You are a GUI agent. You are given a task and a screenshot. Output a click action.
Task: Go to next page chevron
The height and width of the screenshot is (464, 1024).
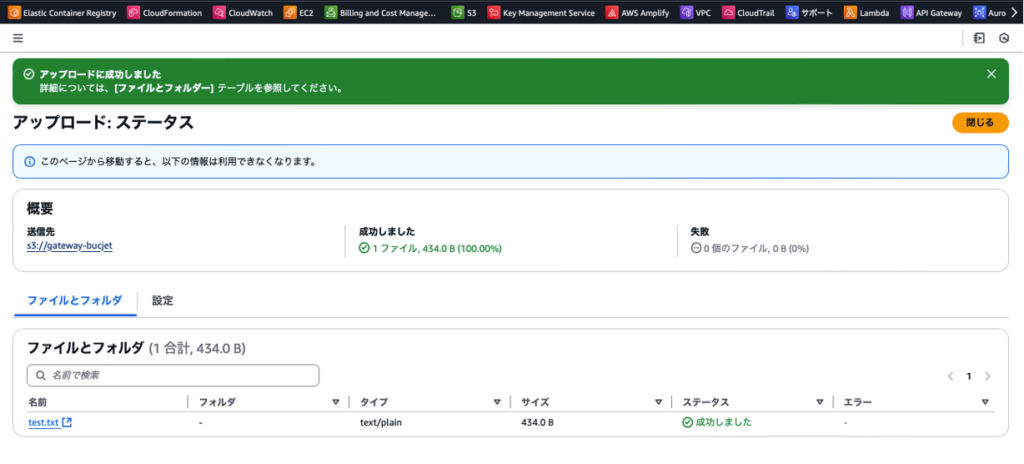[987, 376]
